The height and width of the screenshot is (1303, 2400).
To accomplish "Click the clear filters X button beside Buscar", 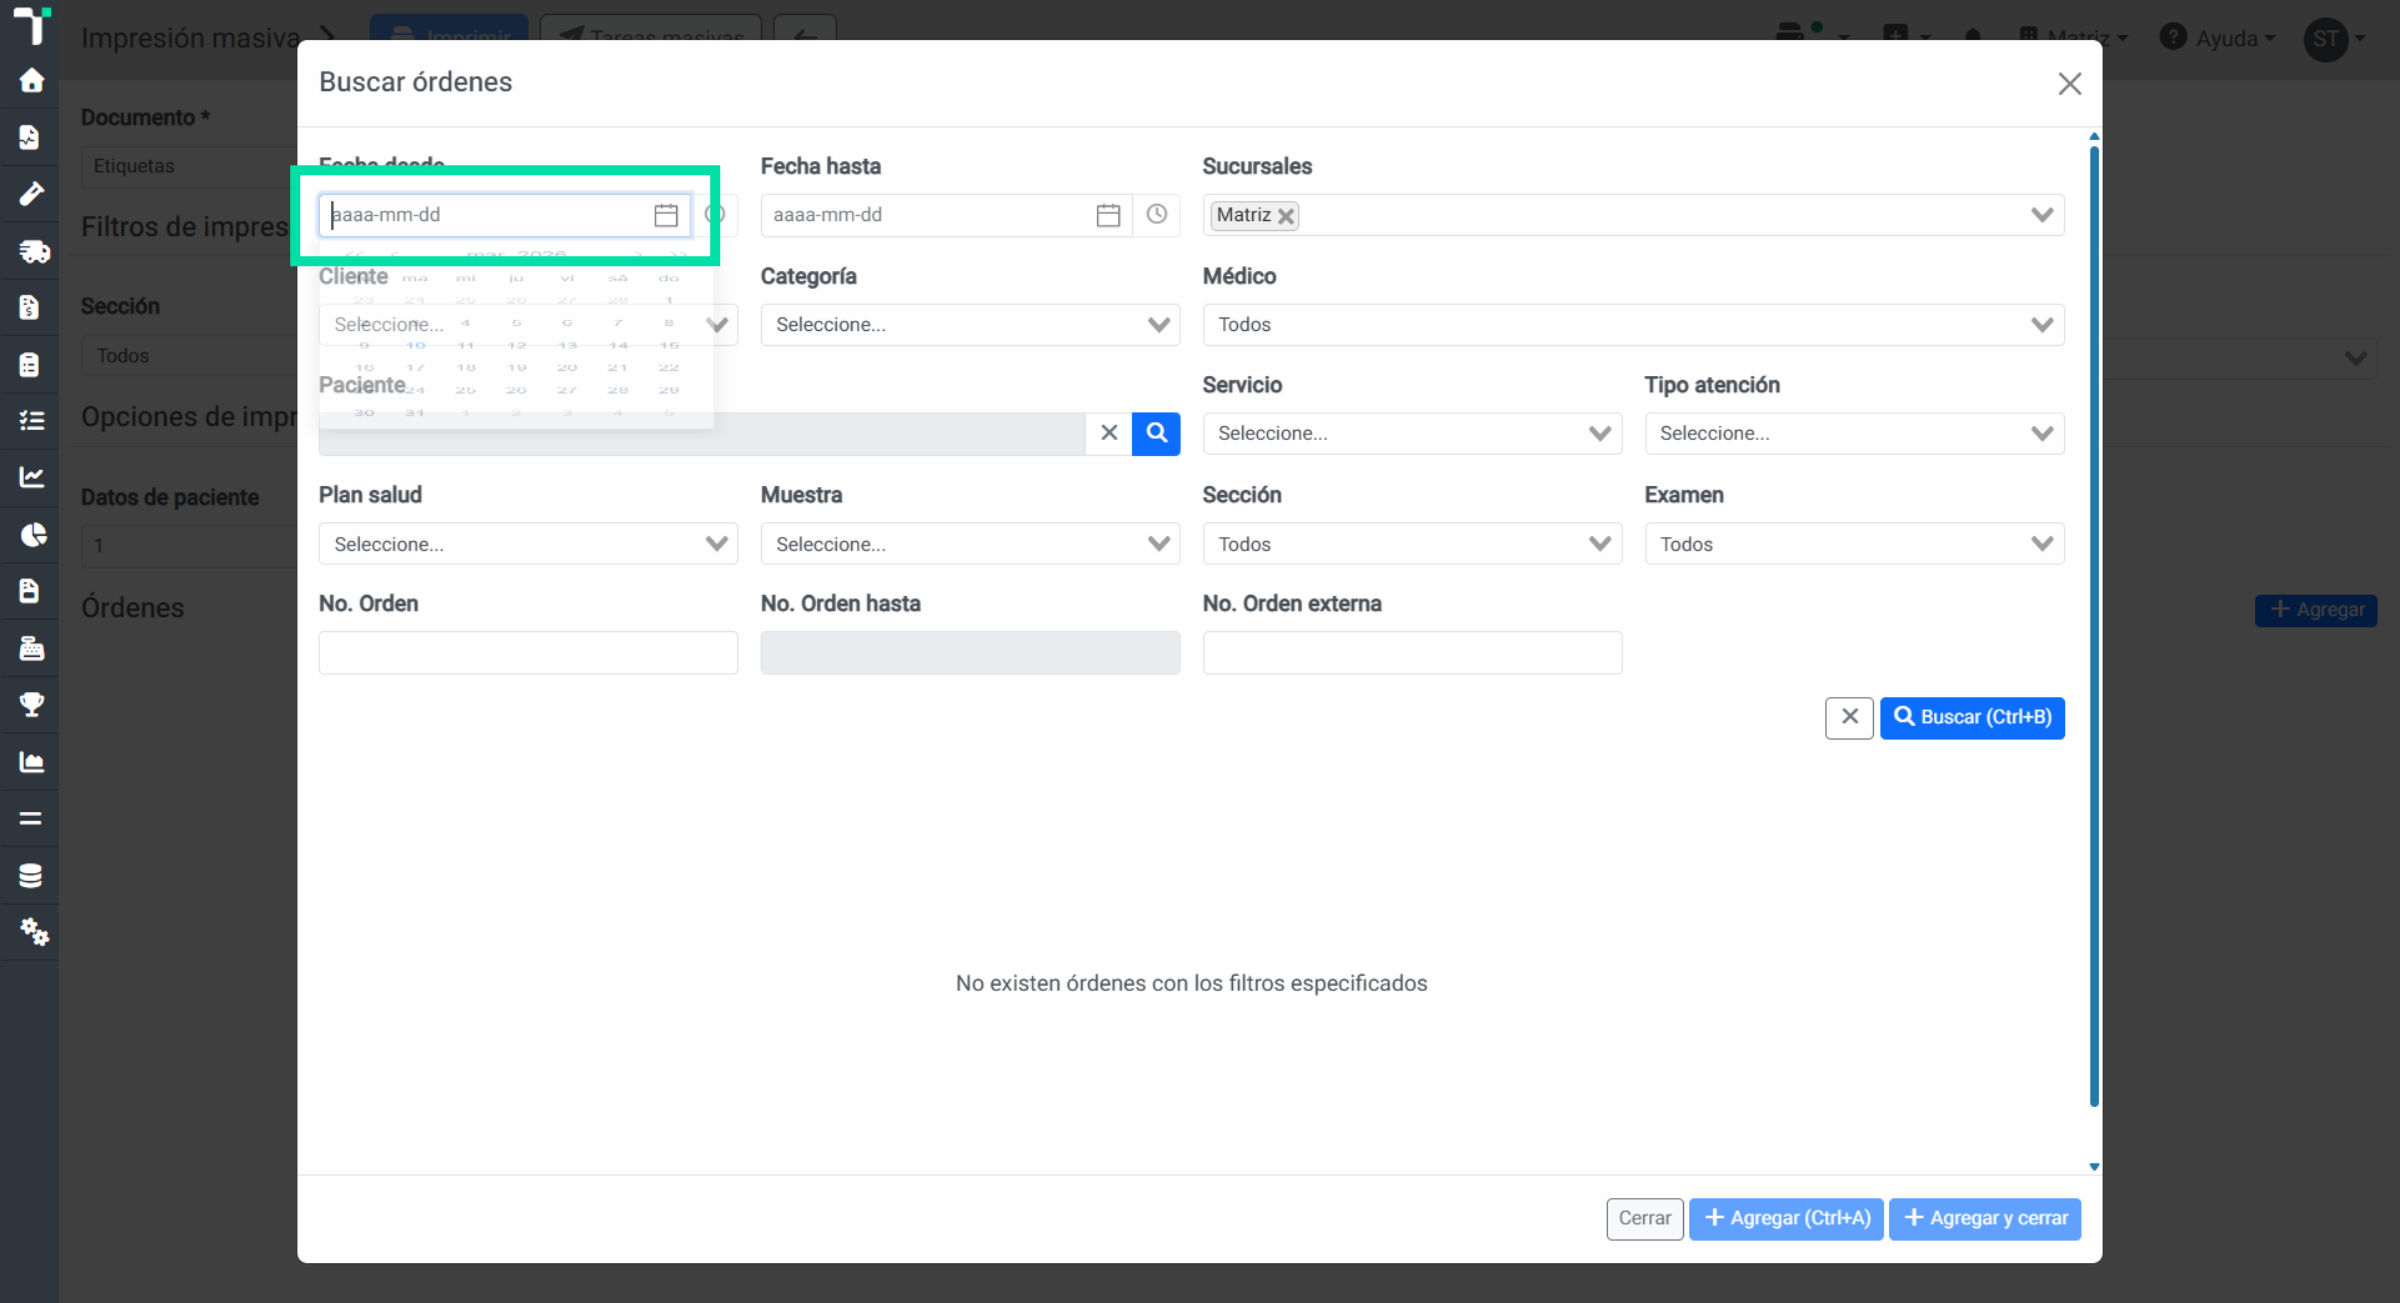I will (1849, 718).
